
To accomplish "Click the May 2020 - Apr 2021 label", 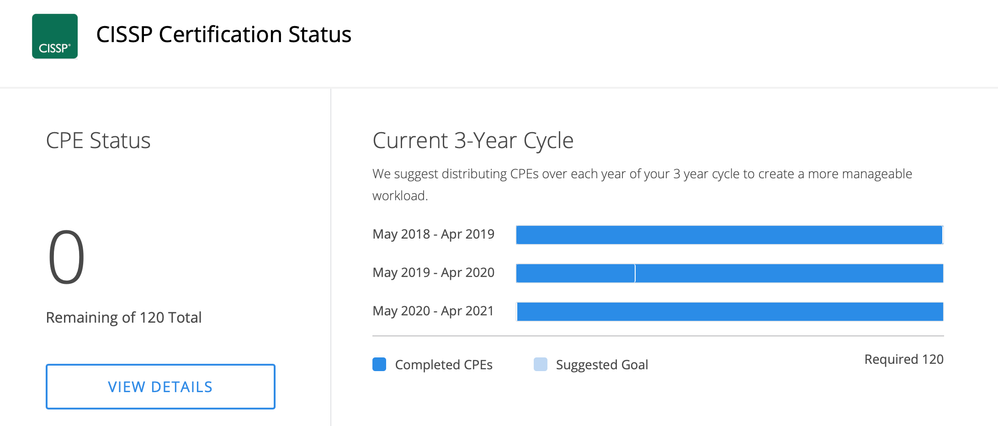I will (433, 311).
